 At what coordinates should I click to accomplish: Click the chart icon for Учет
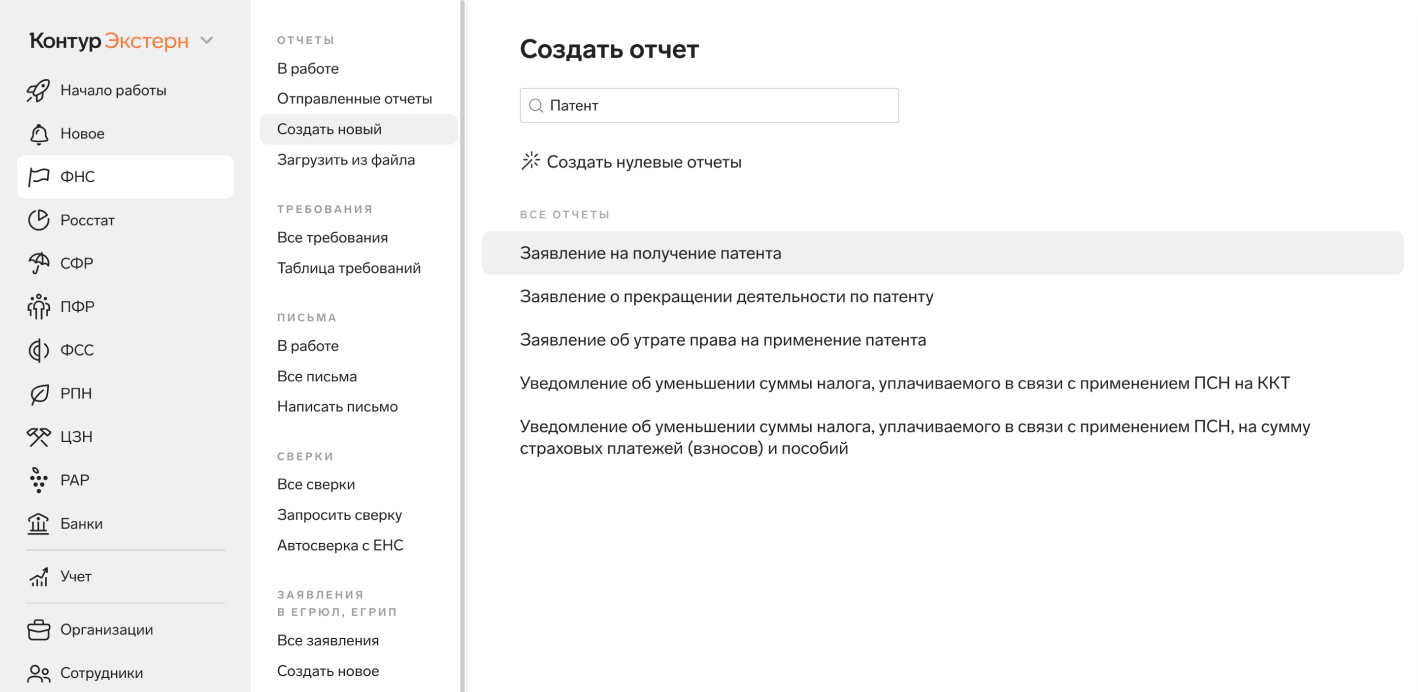(38, 577)
